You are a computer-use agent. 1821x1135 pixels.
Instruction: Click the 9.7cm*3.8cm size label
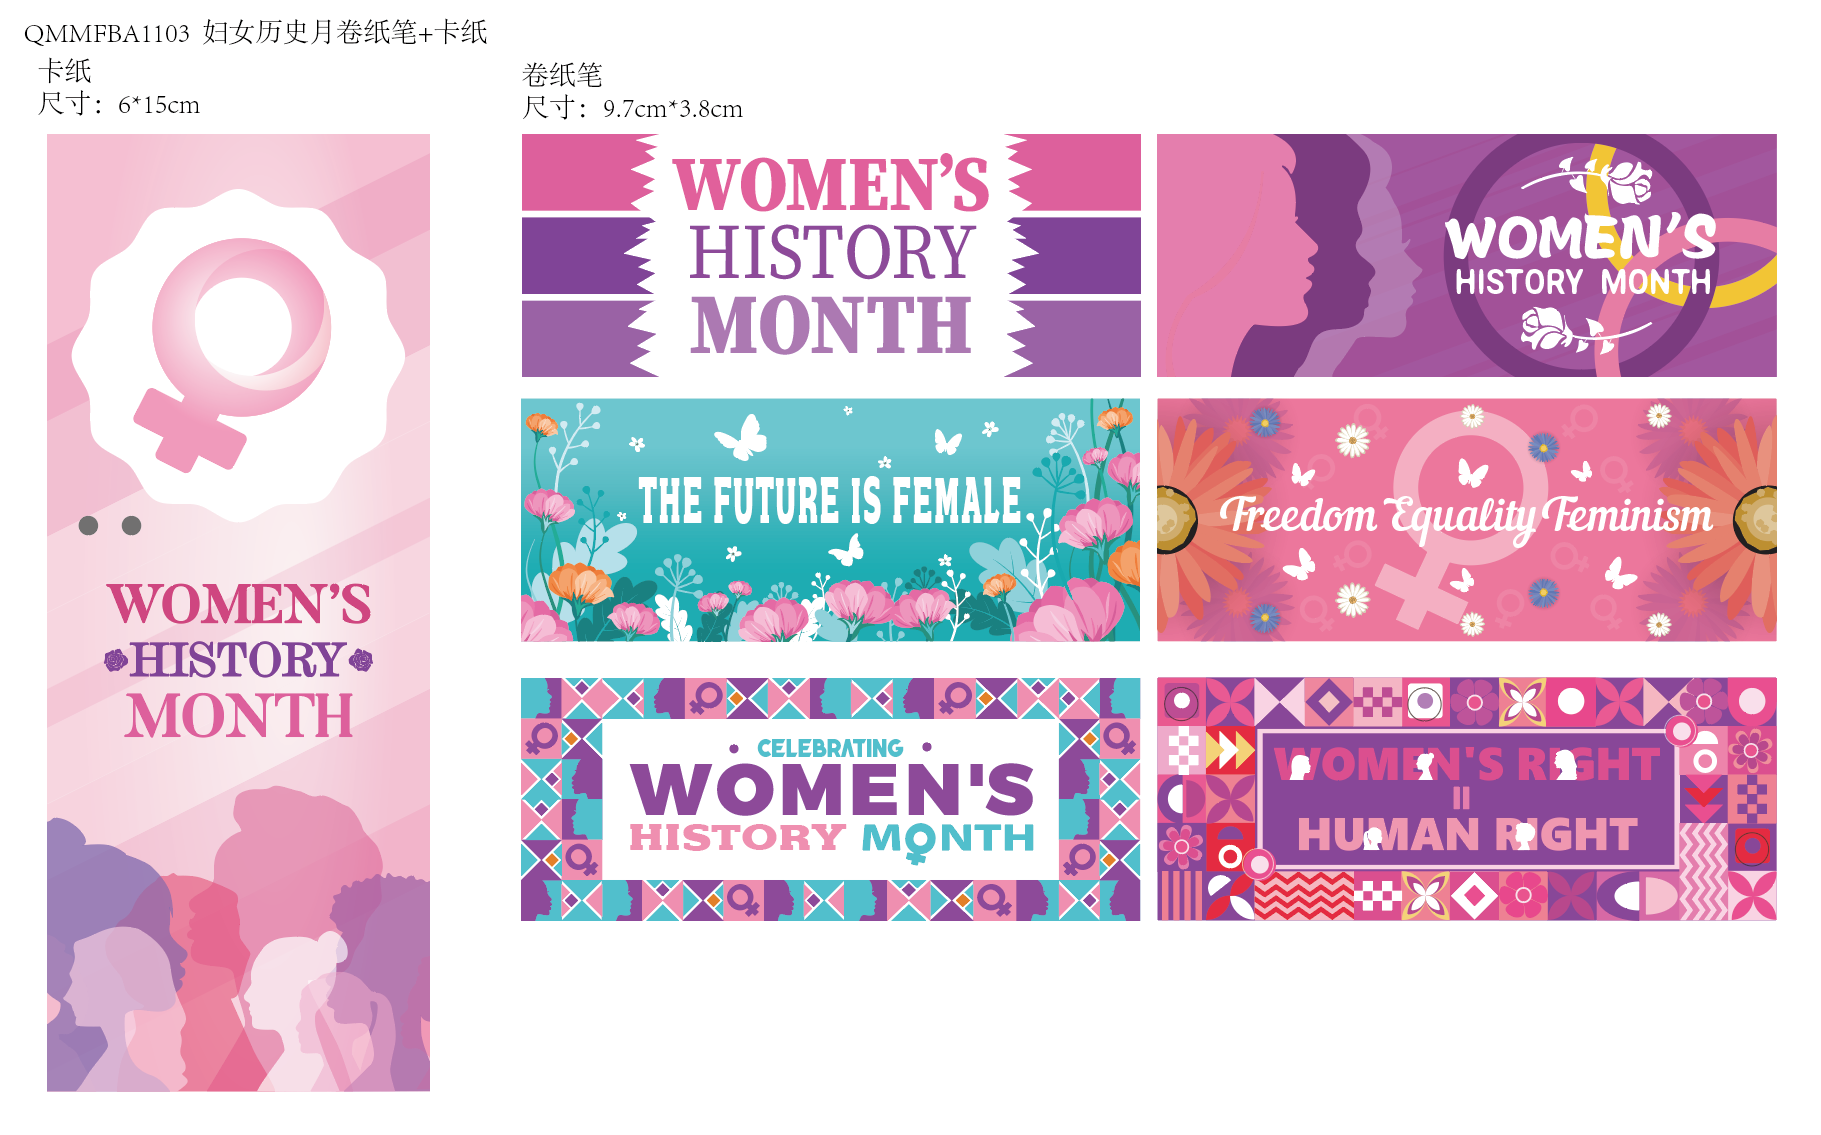pyautogui.click(x=673, y=109)
